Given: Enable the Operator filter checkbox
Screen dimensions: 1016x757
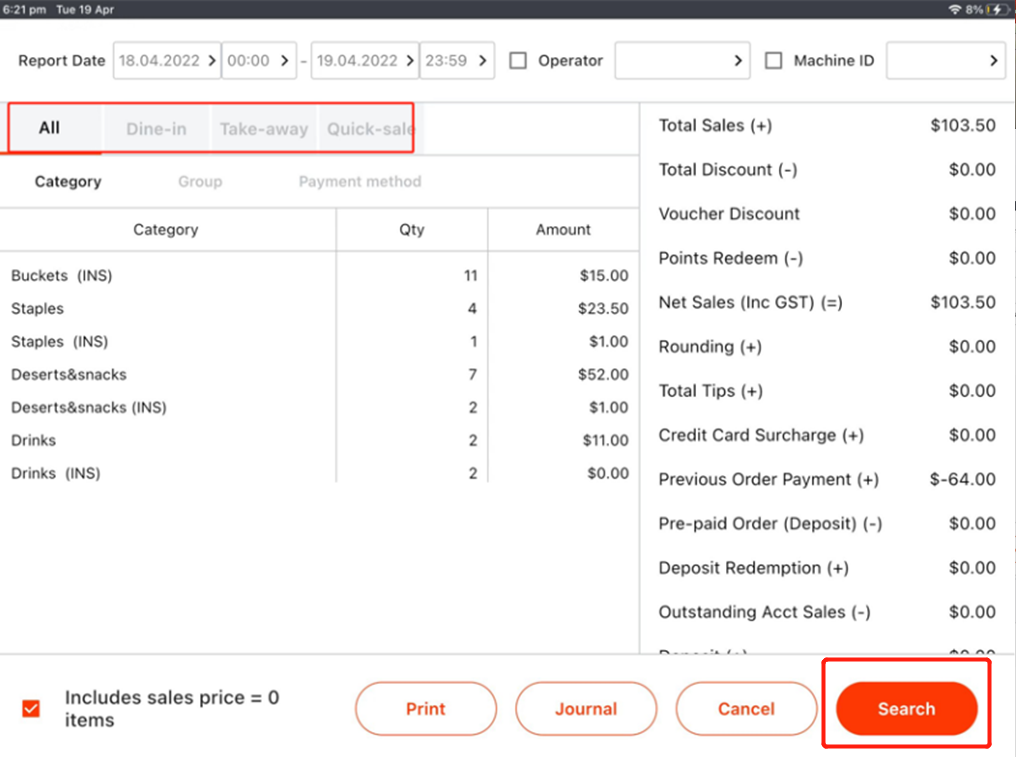Looking at the screenshot, I should tap(518, 61).
